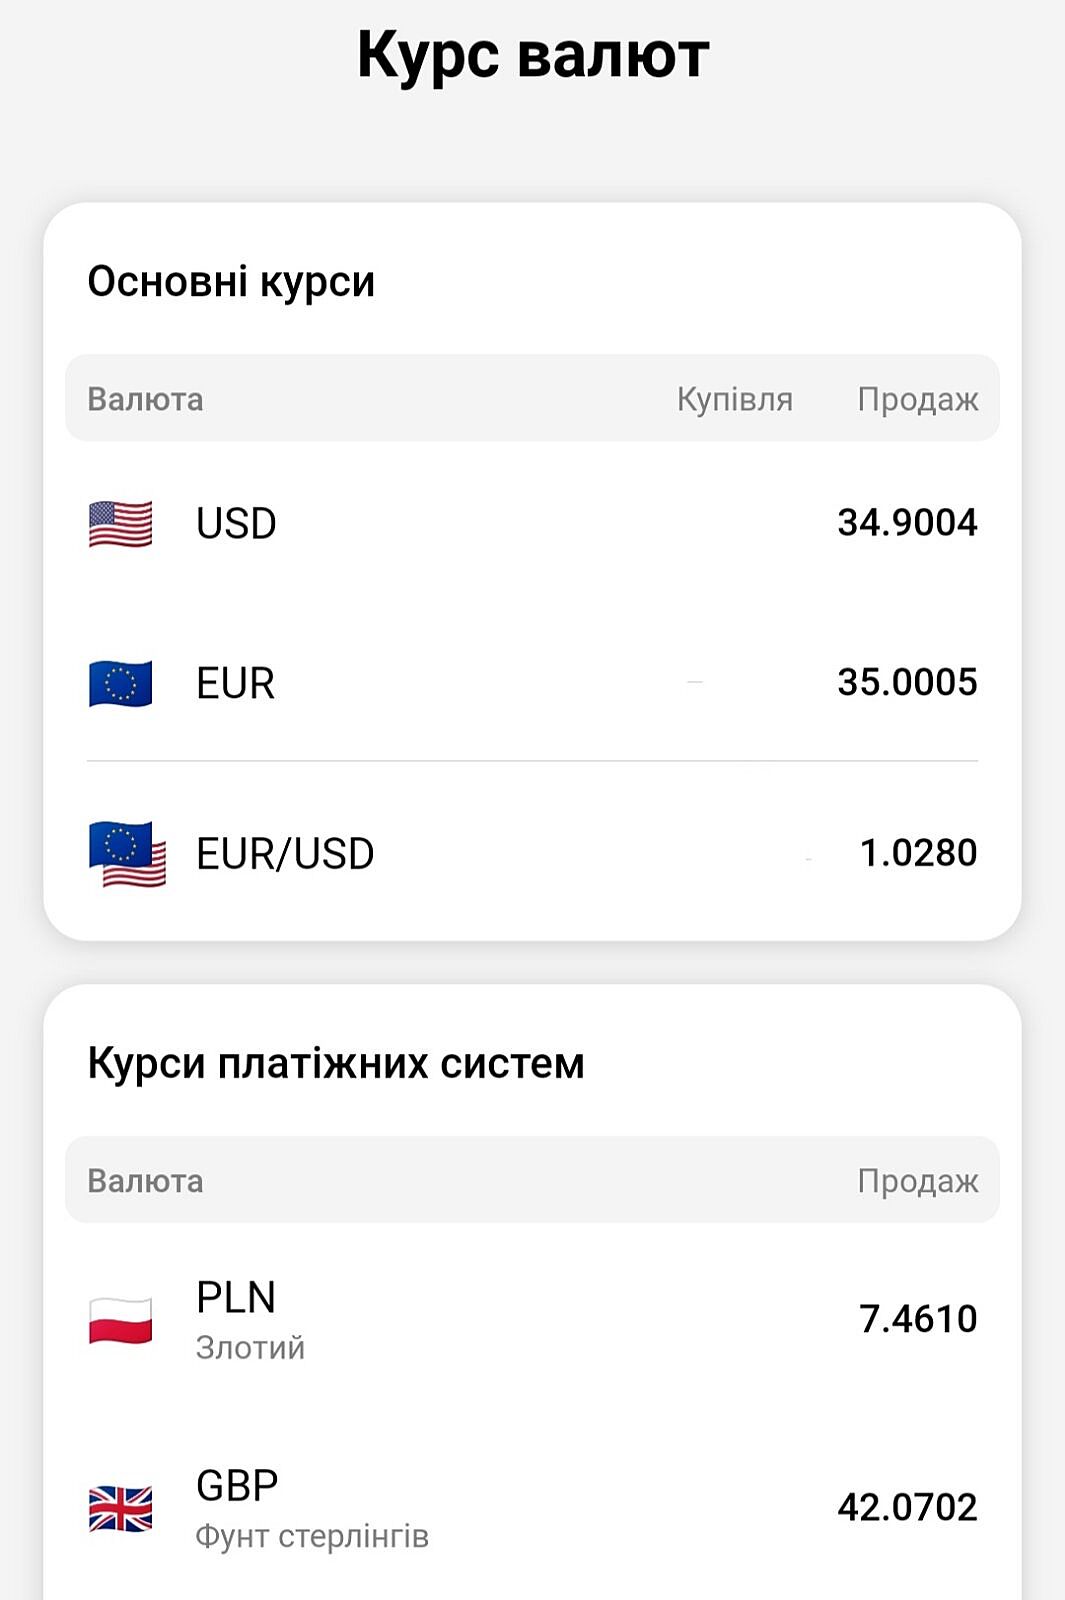Image resolution: width=1065 pixels, height=1600 pixels.
Task: Tap the Poland flag icon
Action: [x=121, y=1320]
